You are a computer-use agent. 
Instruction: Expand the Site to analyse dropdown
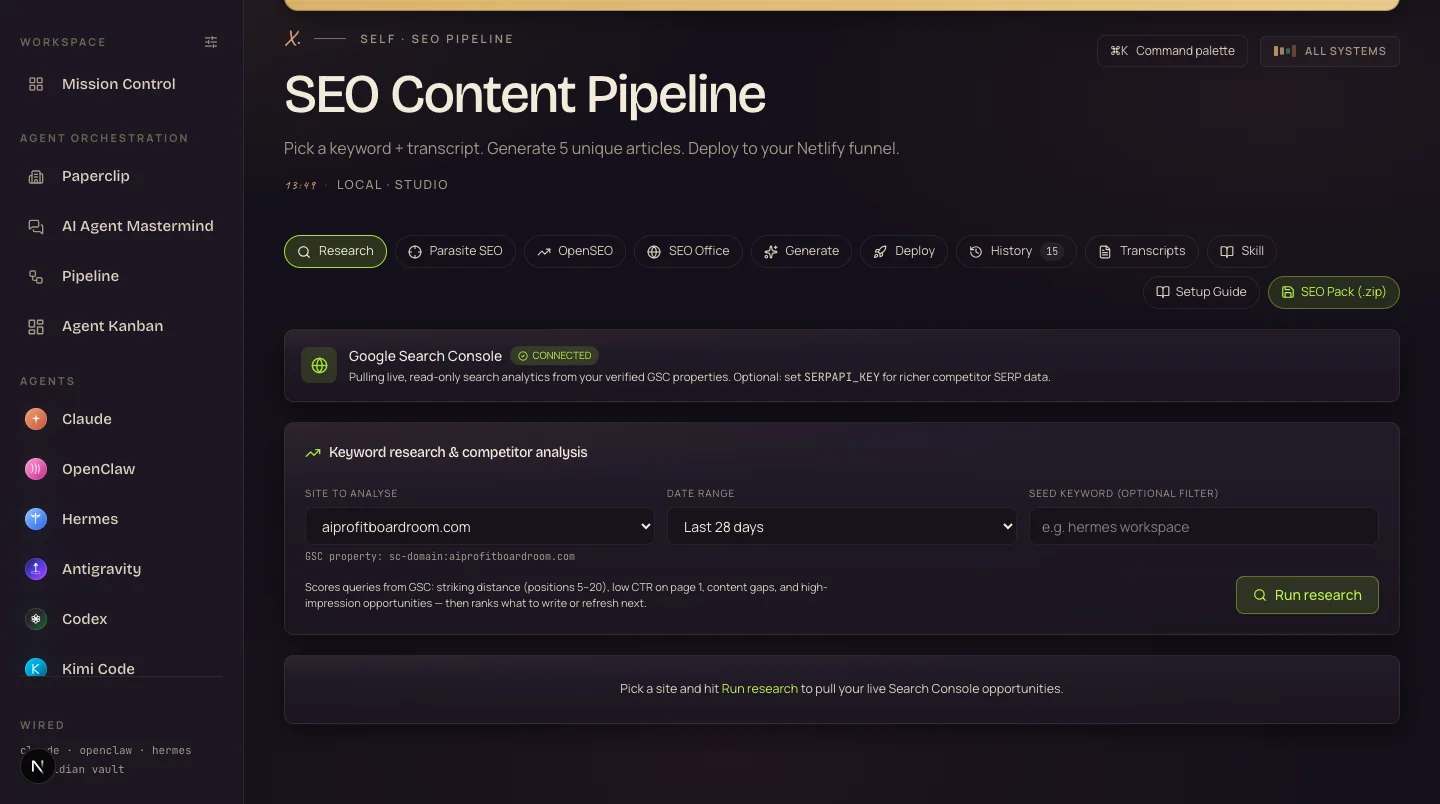pos(480,527)
